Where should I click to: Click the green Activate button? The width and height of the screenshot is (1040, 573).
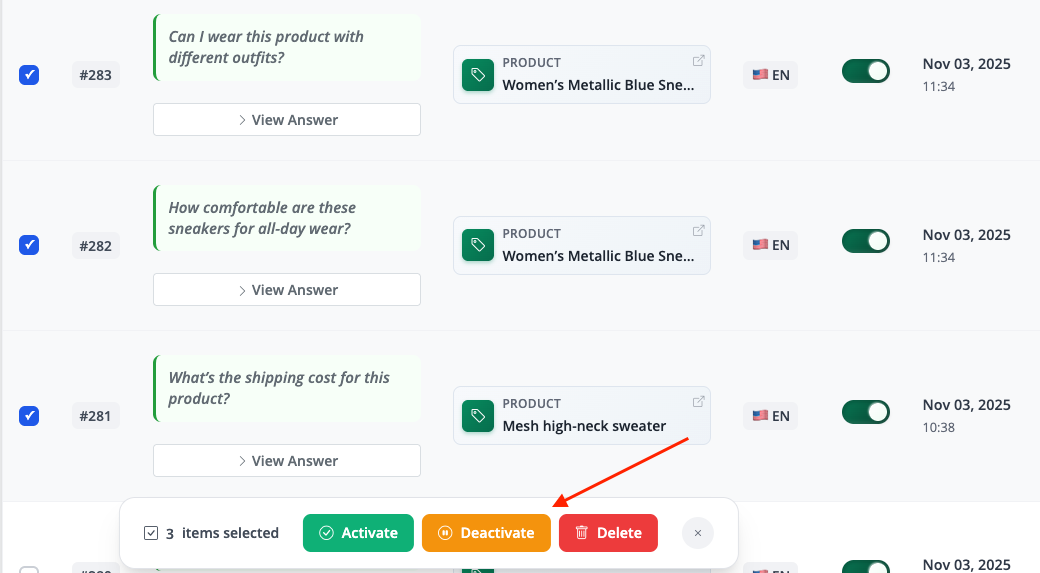click(x=358, y=533)
